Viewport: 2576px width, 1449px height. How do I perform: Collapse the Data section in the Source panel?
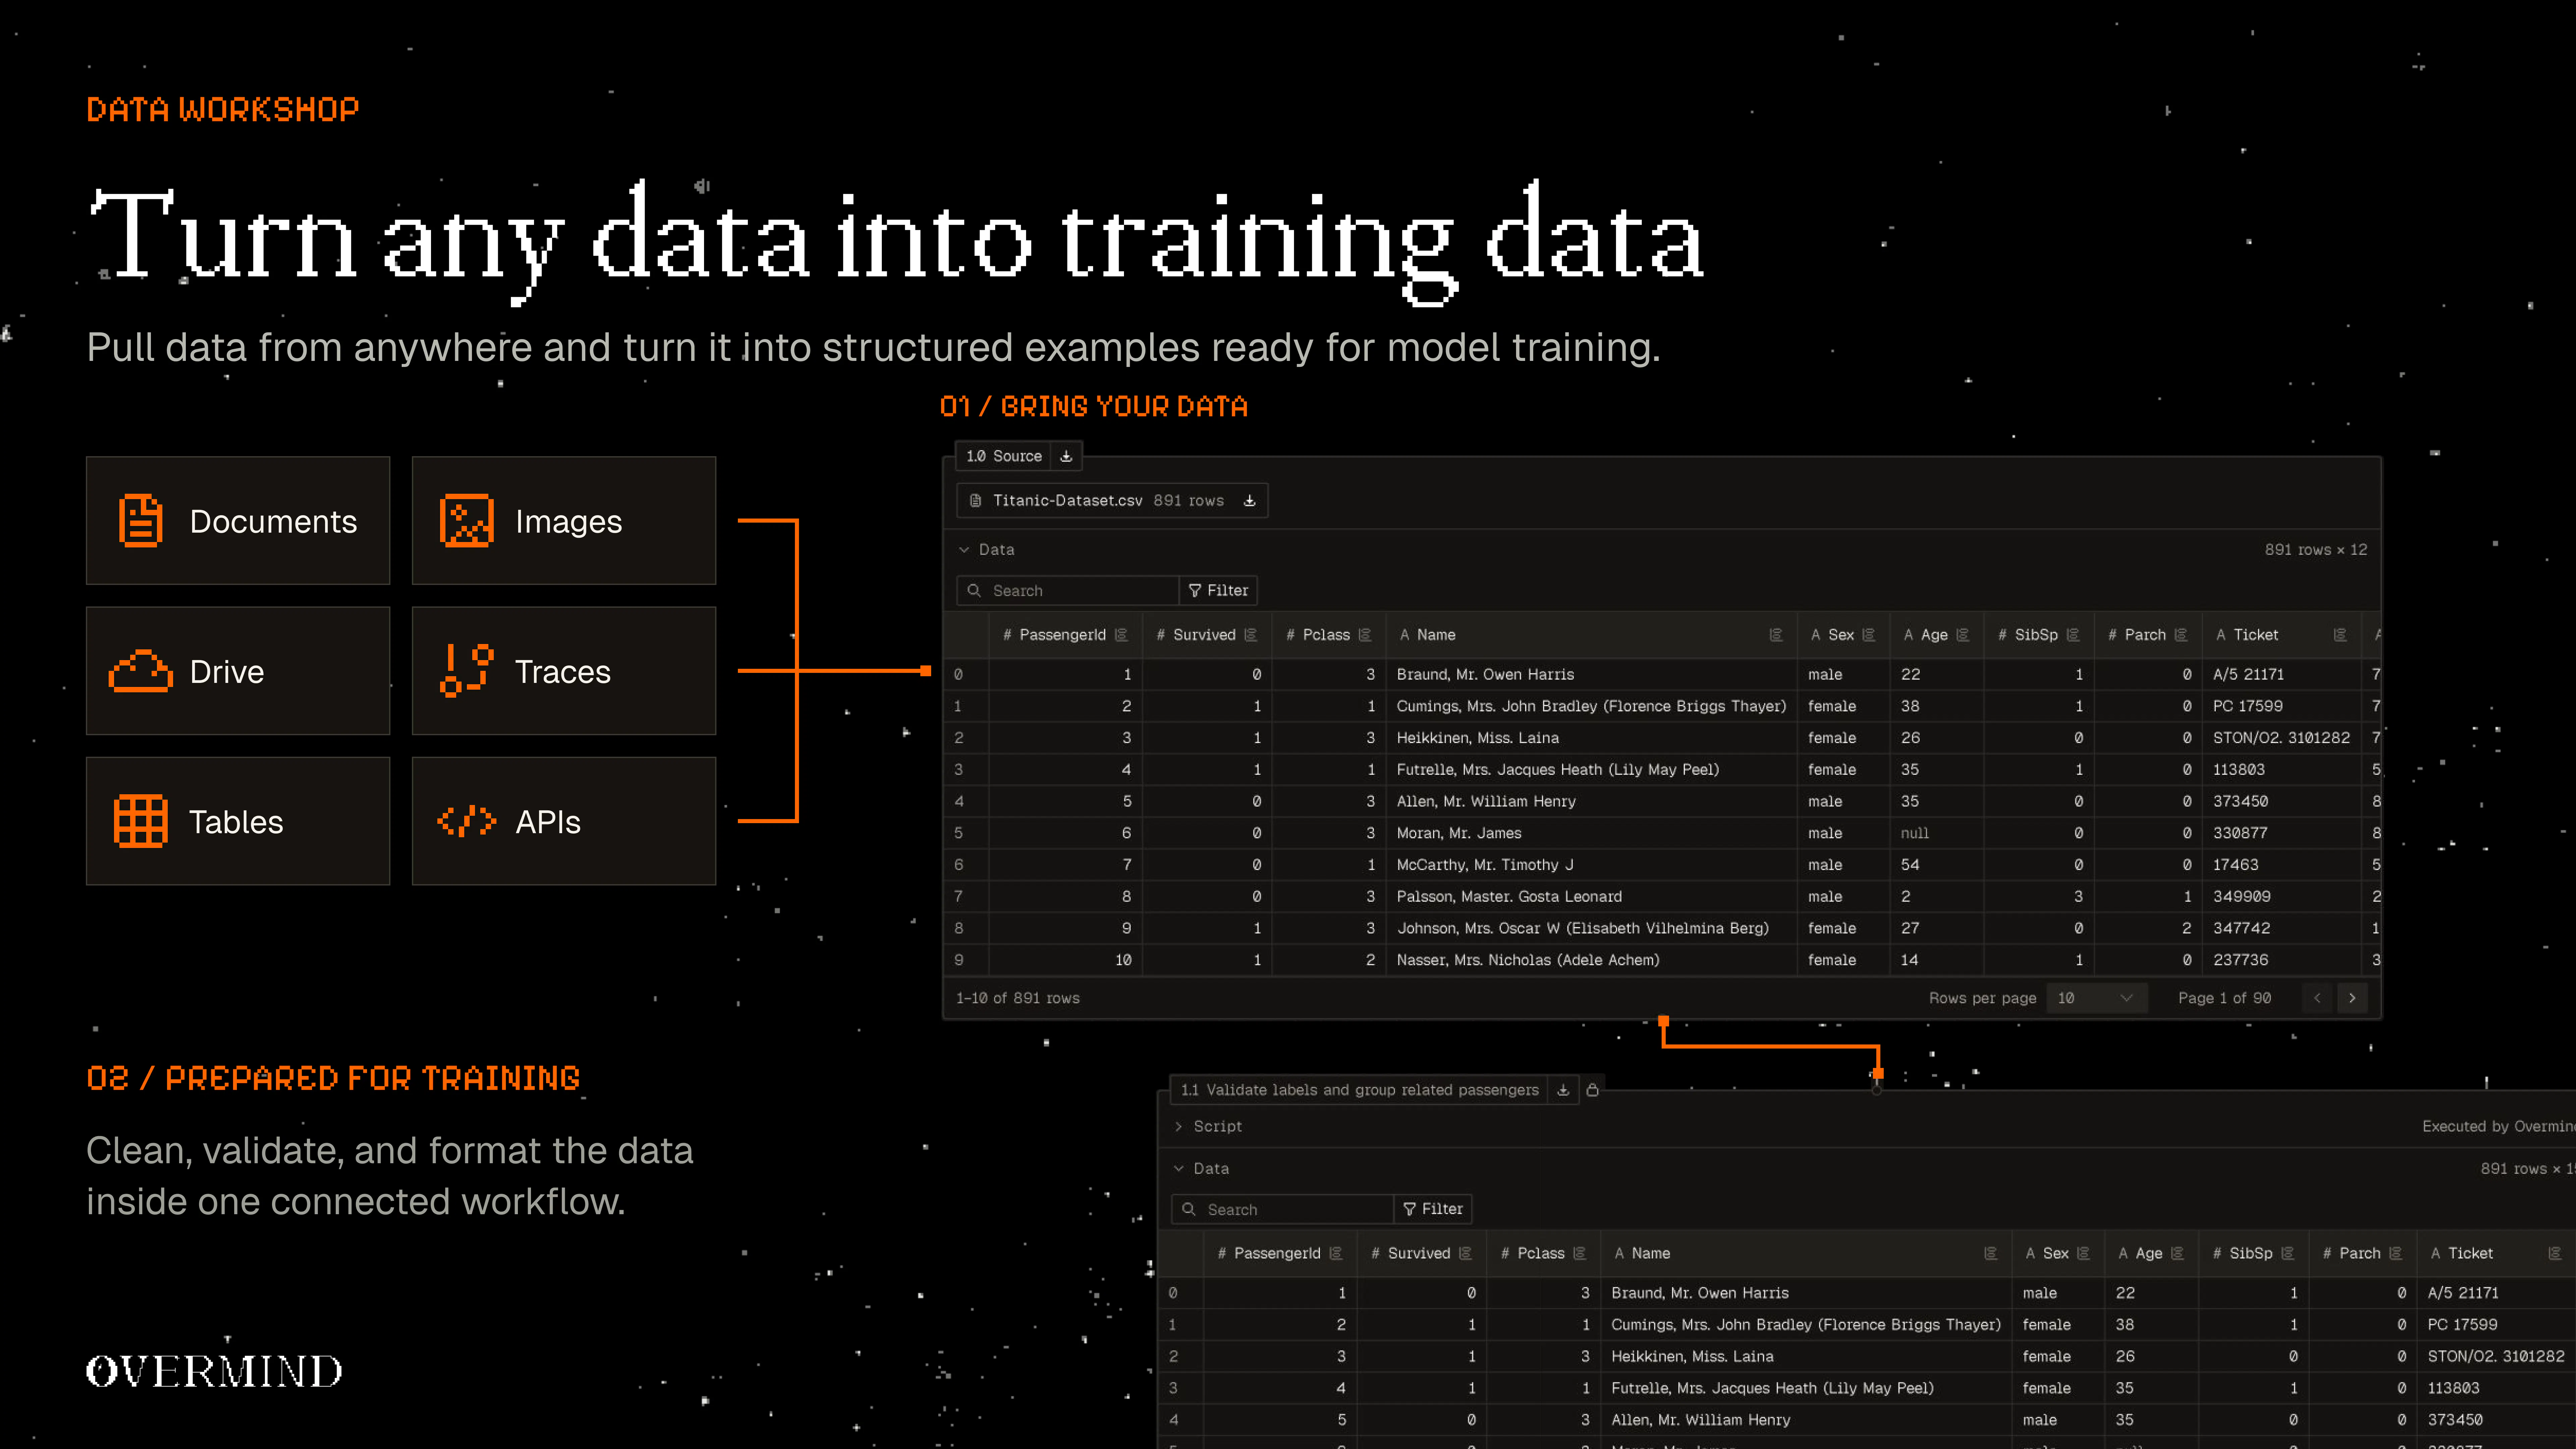(964, 550)
